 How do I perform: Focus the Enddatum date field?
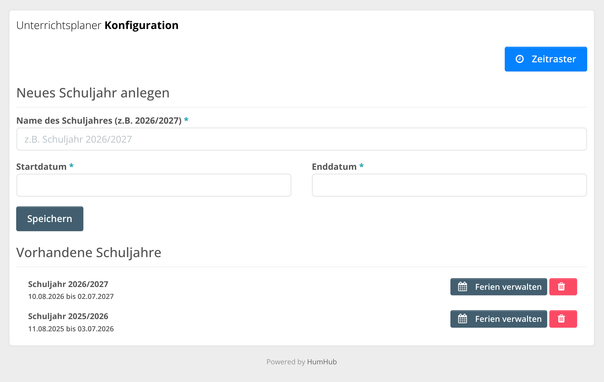(x=449, y=185)
